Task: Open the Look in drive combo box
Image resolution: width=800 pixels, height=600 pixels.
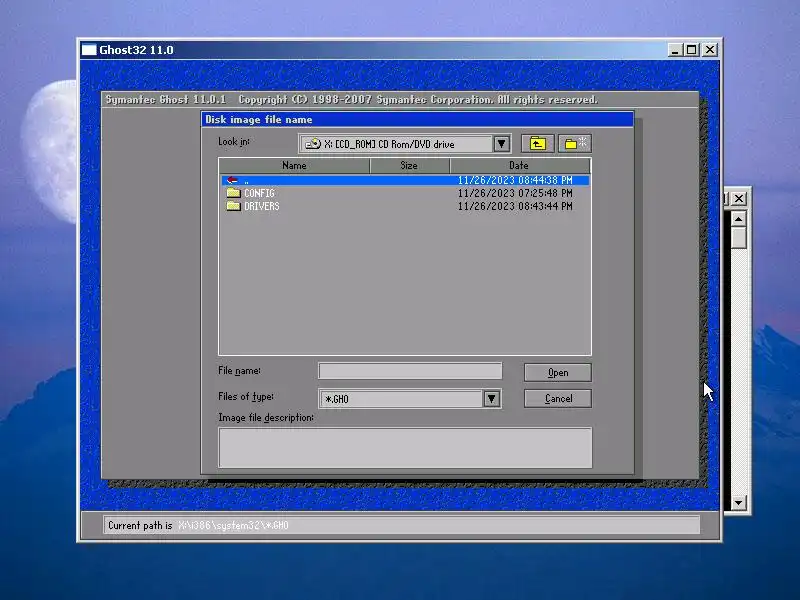Action: click(x=404, y=144)
